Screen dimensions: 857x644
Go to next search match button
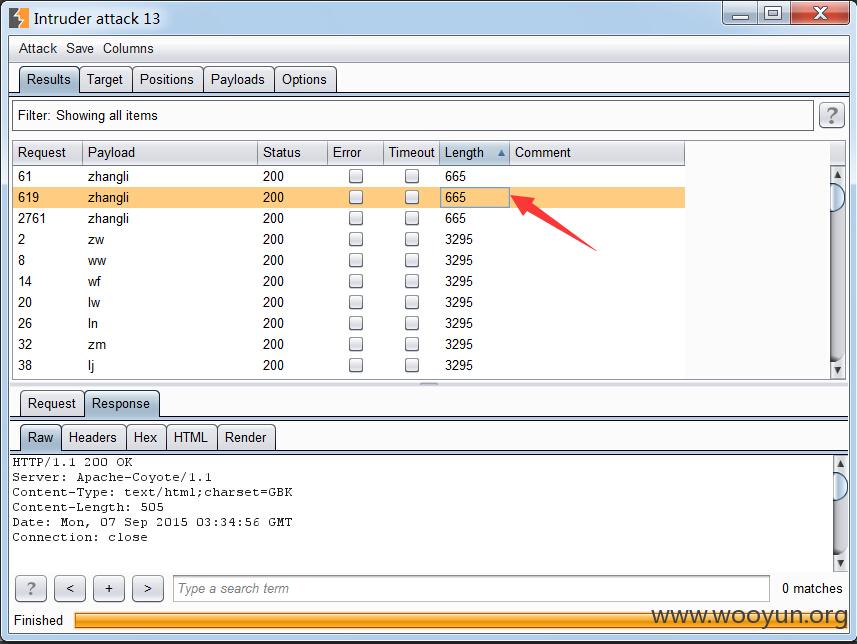click(x=148, y=588)
